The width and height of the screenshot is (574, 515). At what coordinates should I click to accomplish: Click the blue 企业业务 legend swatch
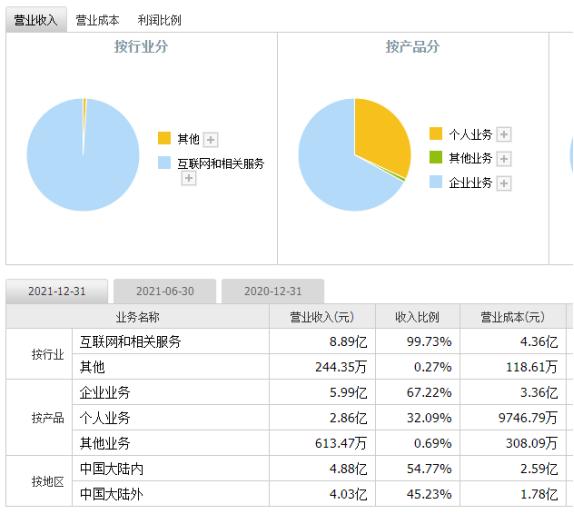click(436, 182)
